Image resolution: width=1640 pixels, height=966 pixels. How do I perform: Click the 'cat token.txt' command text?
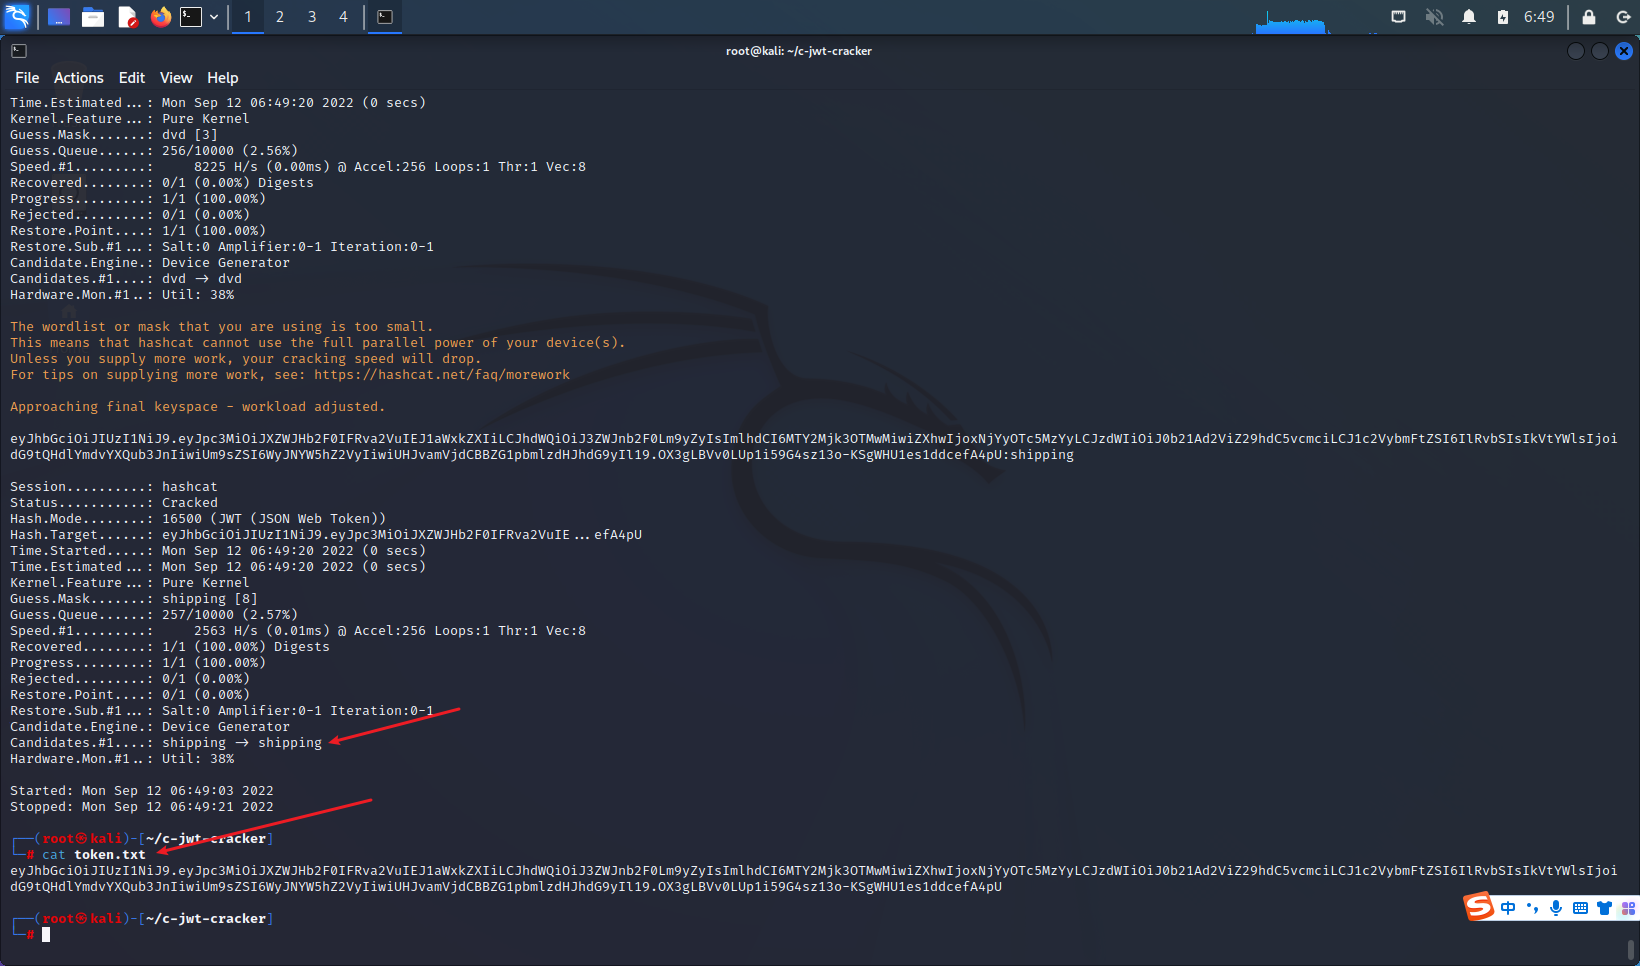coord(94,855)
